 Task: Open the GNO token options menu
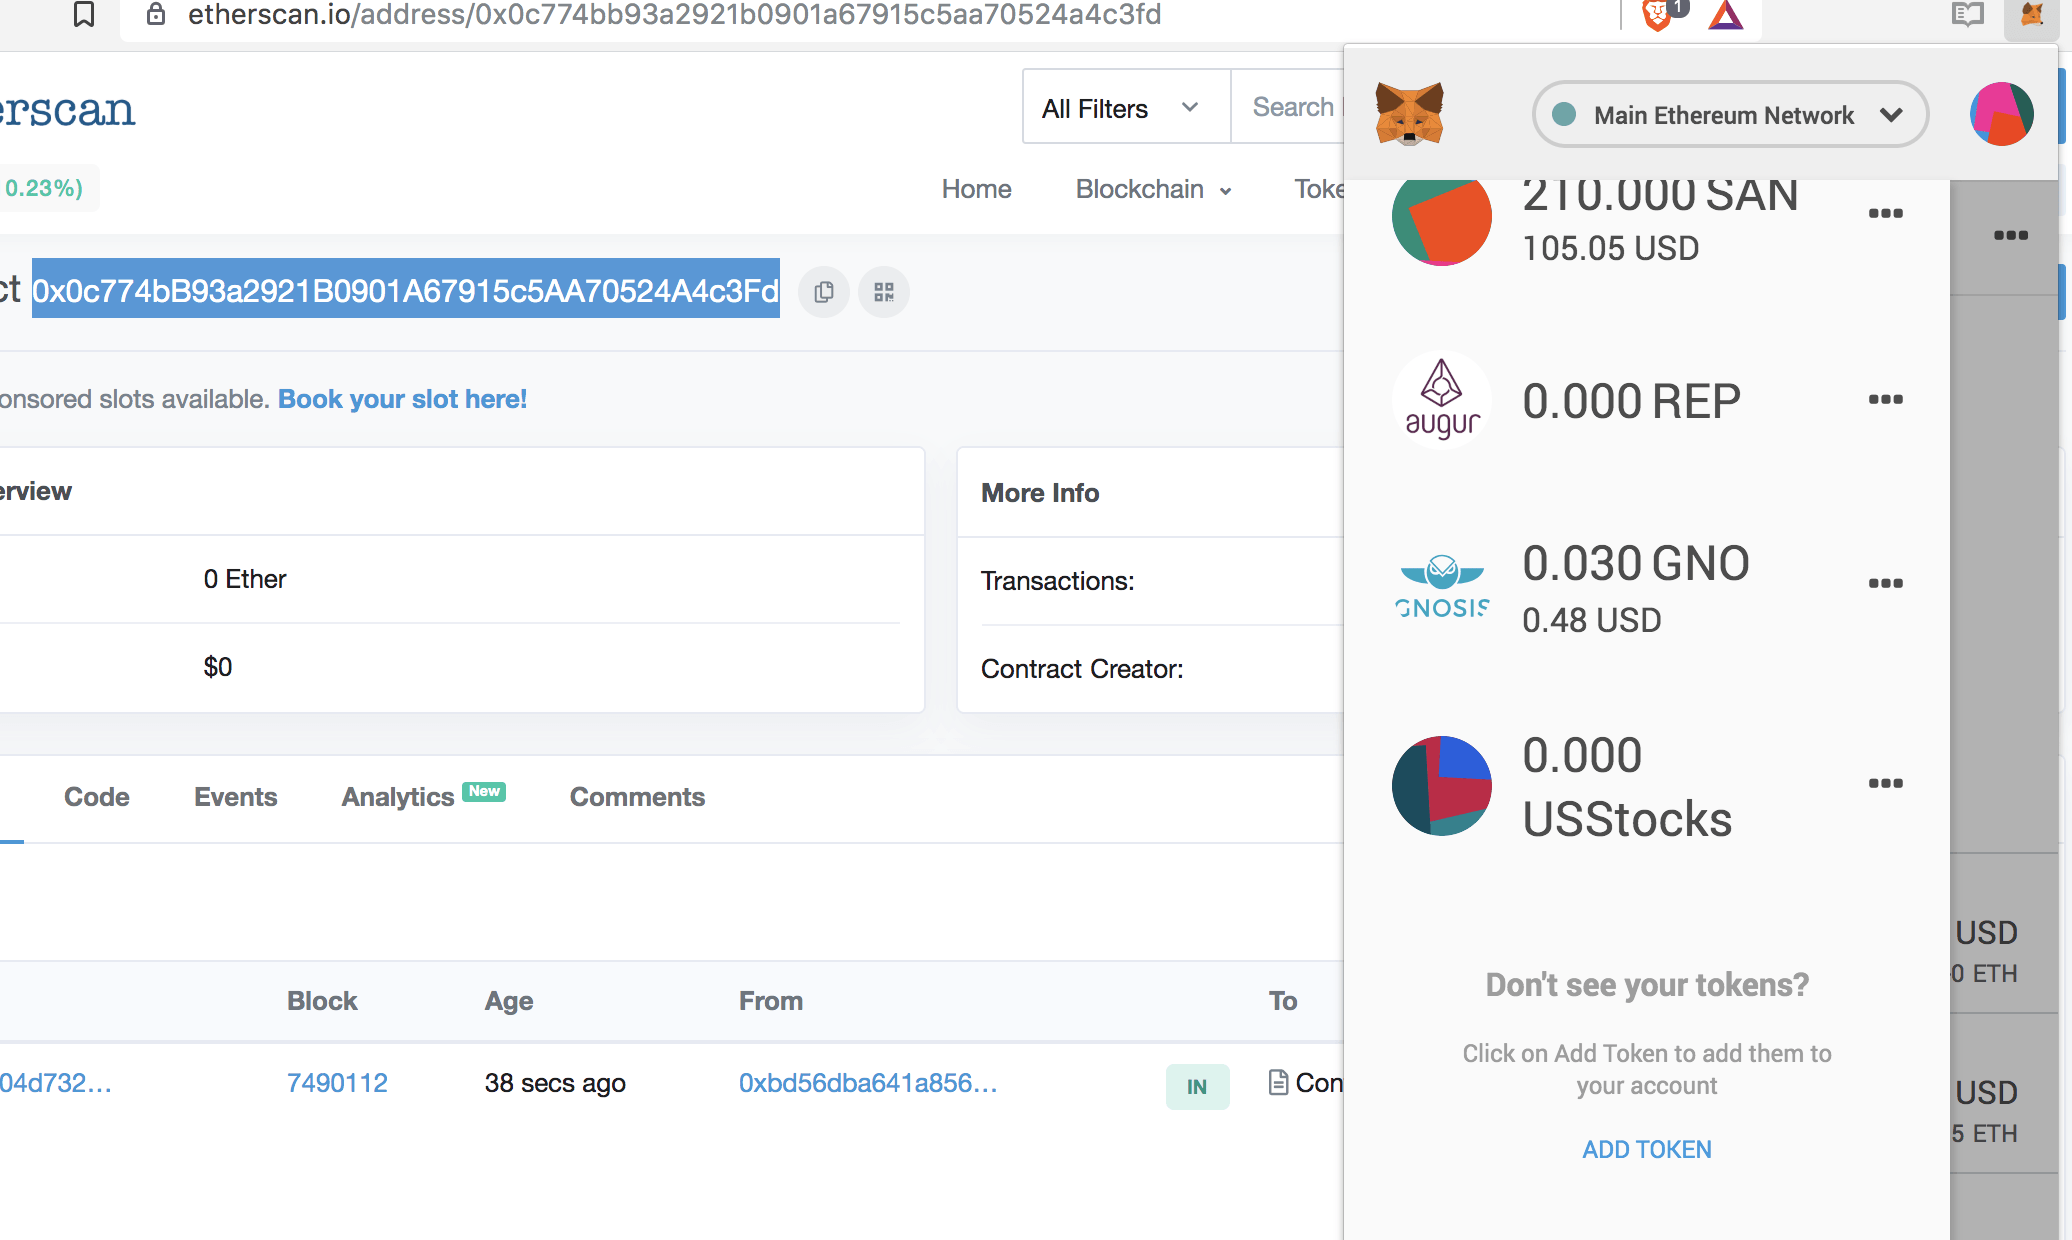pyautogui.click(x=1886, y=583)
